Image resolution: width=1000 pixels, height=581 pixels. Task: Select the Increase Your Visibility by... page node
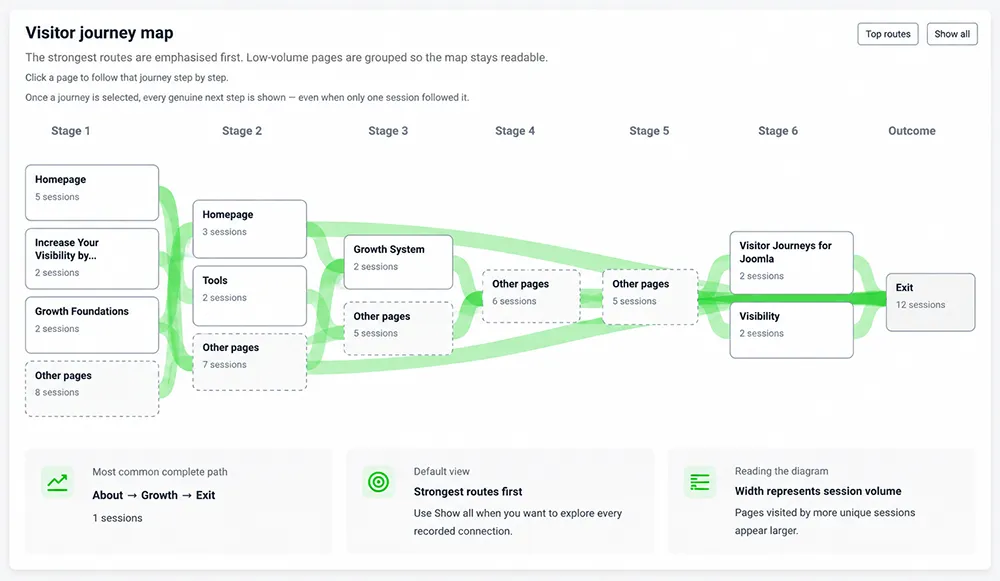92,258
